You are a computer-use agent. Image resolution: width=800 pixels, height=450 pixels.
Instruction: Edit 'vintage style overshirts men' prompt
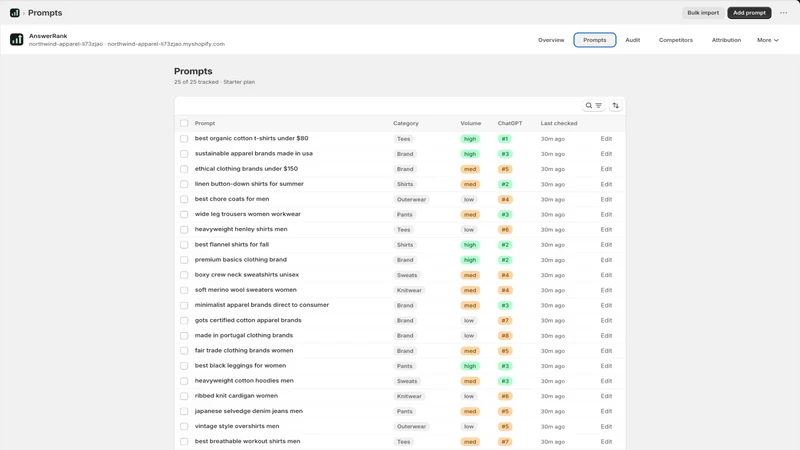coord(606,427)
